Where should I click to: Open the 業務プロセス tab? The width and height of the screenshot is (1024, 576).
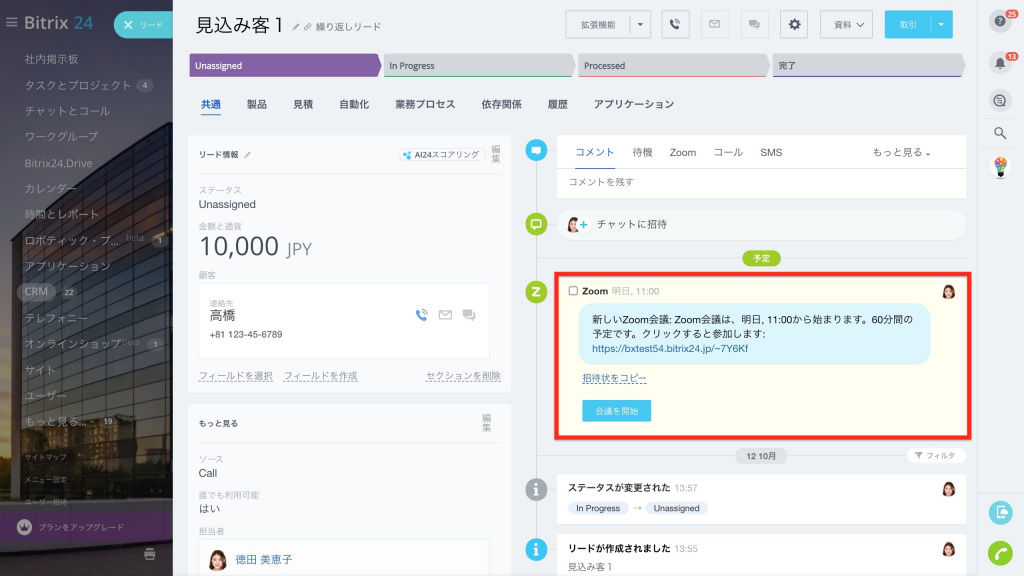click(x=425, y=104)
